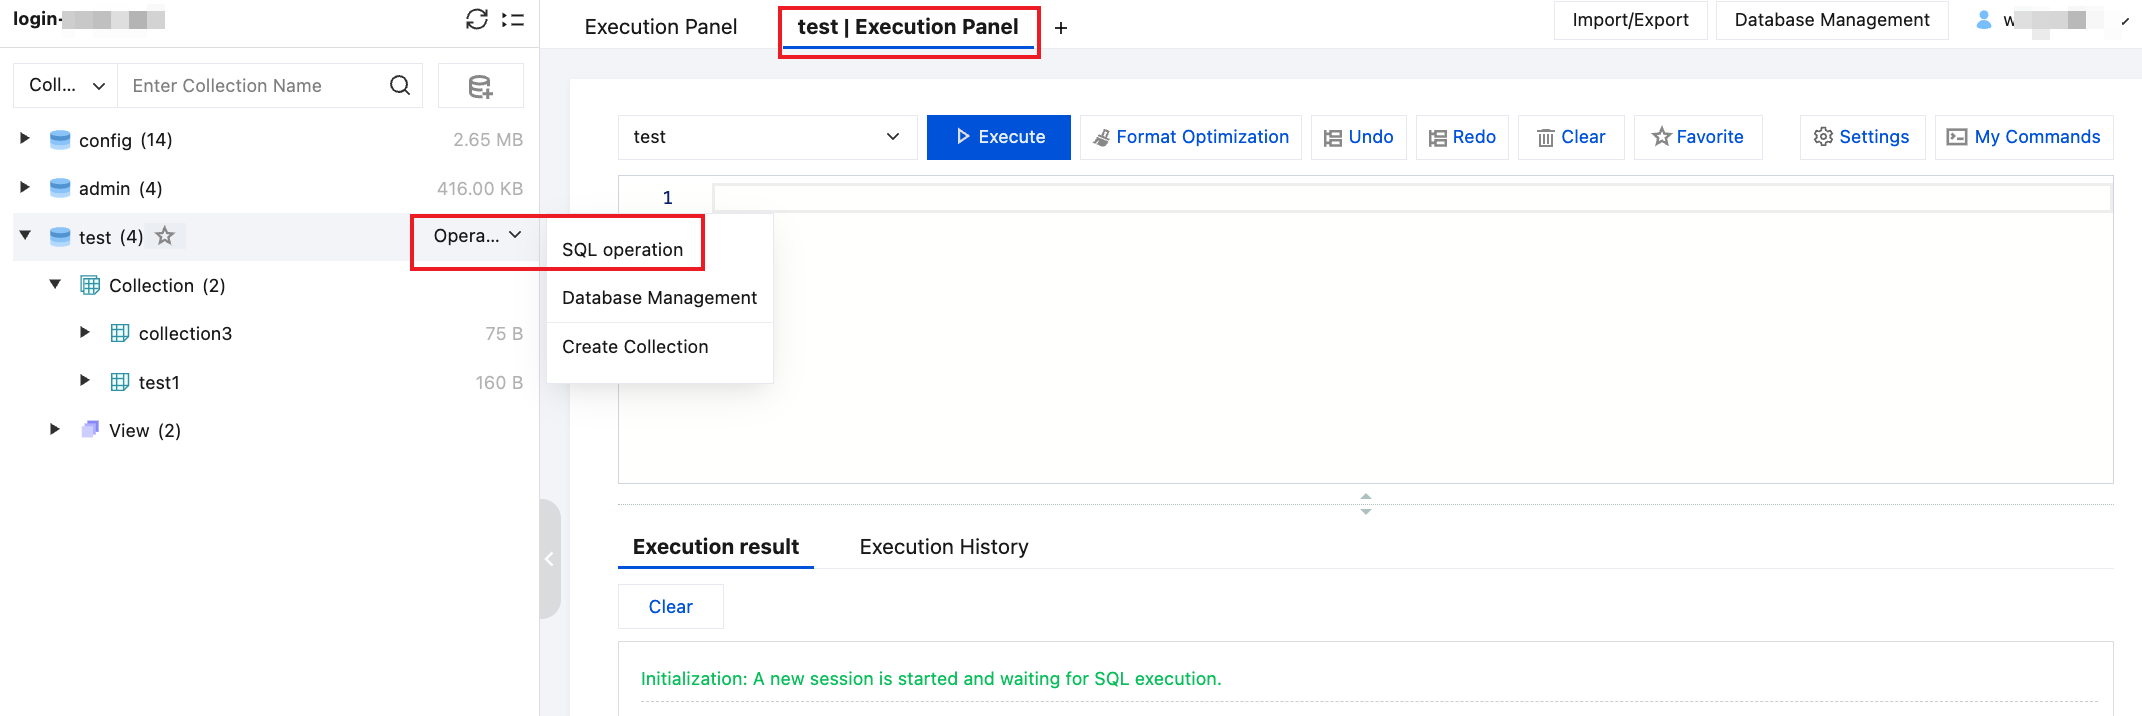Expand the config database node
Screen dimensions: 2142x716
25,139
